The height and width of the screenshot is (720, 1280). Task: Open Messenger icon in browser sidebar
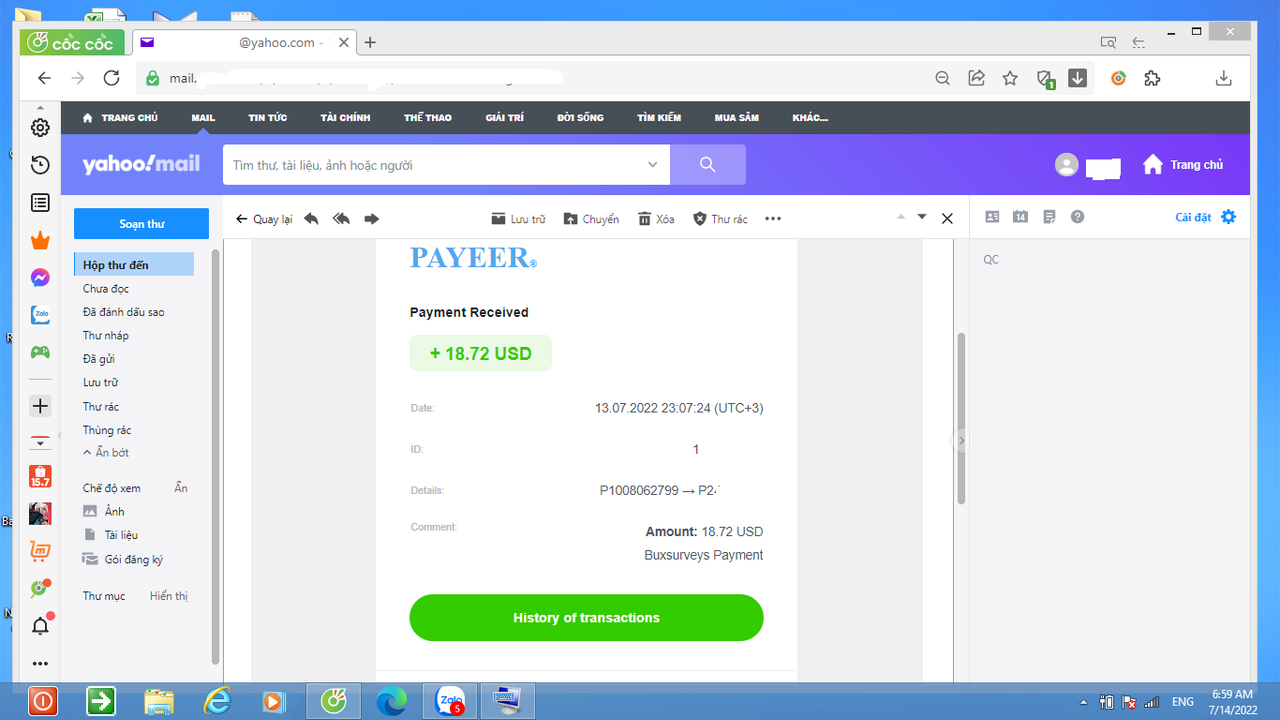tap(40, 278)
